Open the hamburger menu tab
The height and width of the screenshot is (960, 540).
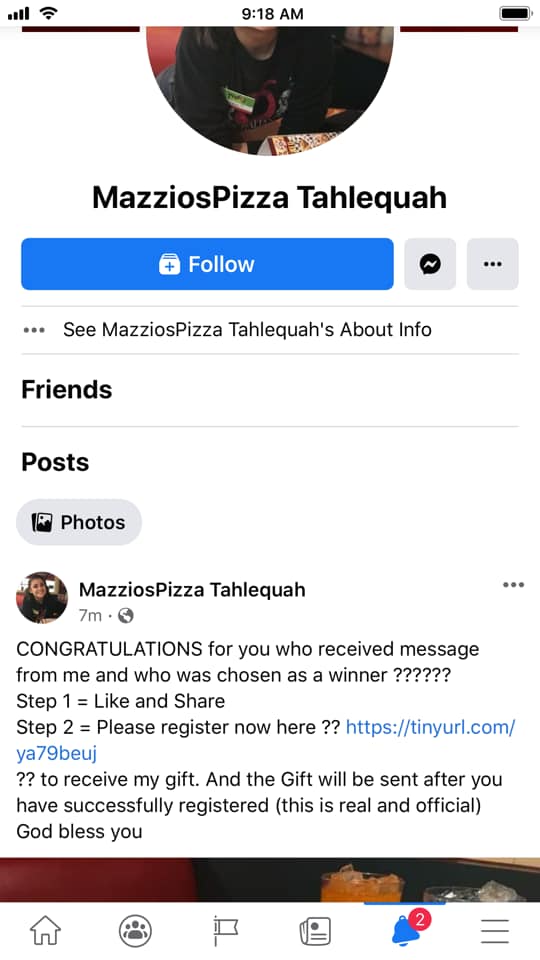495,931
